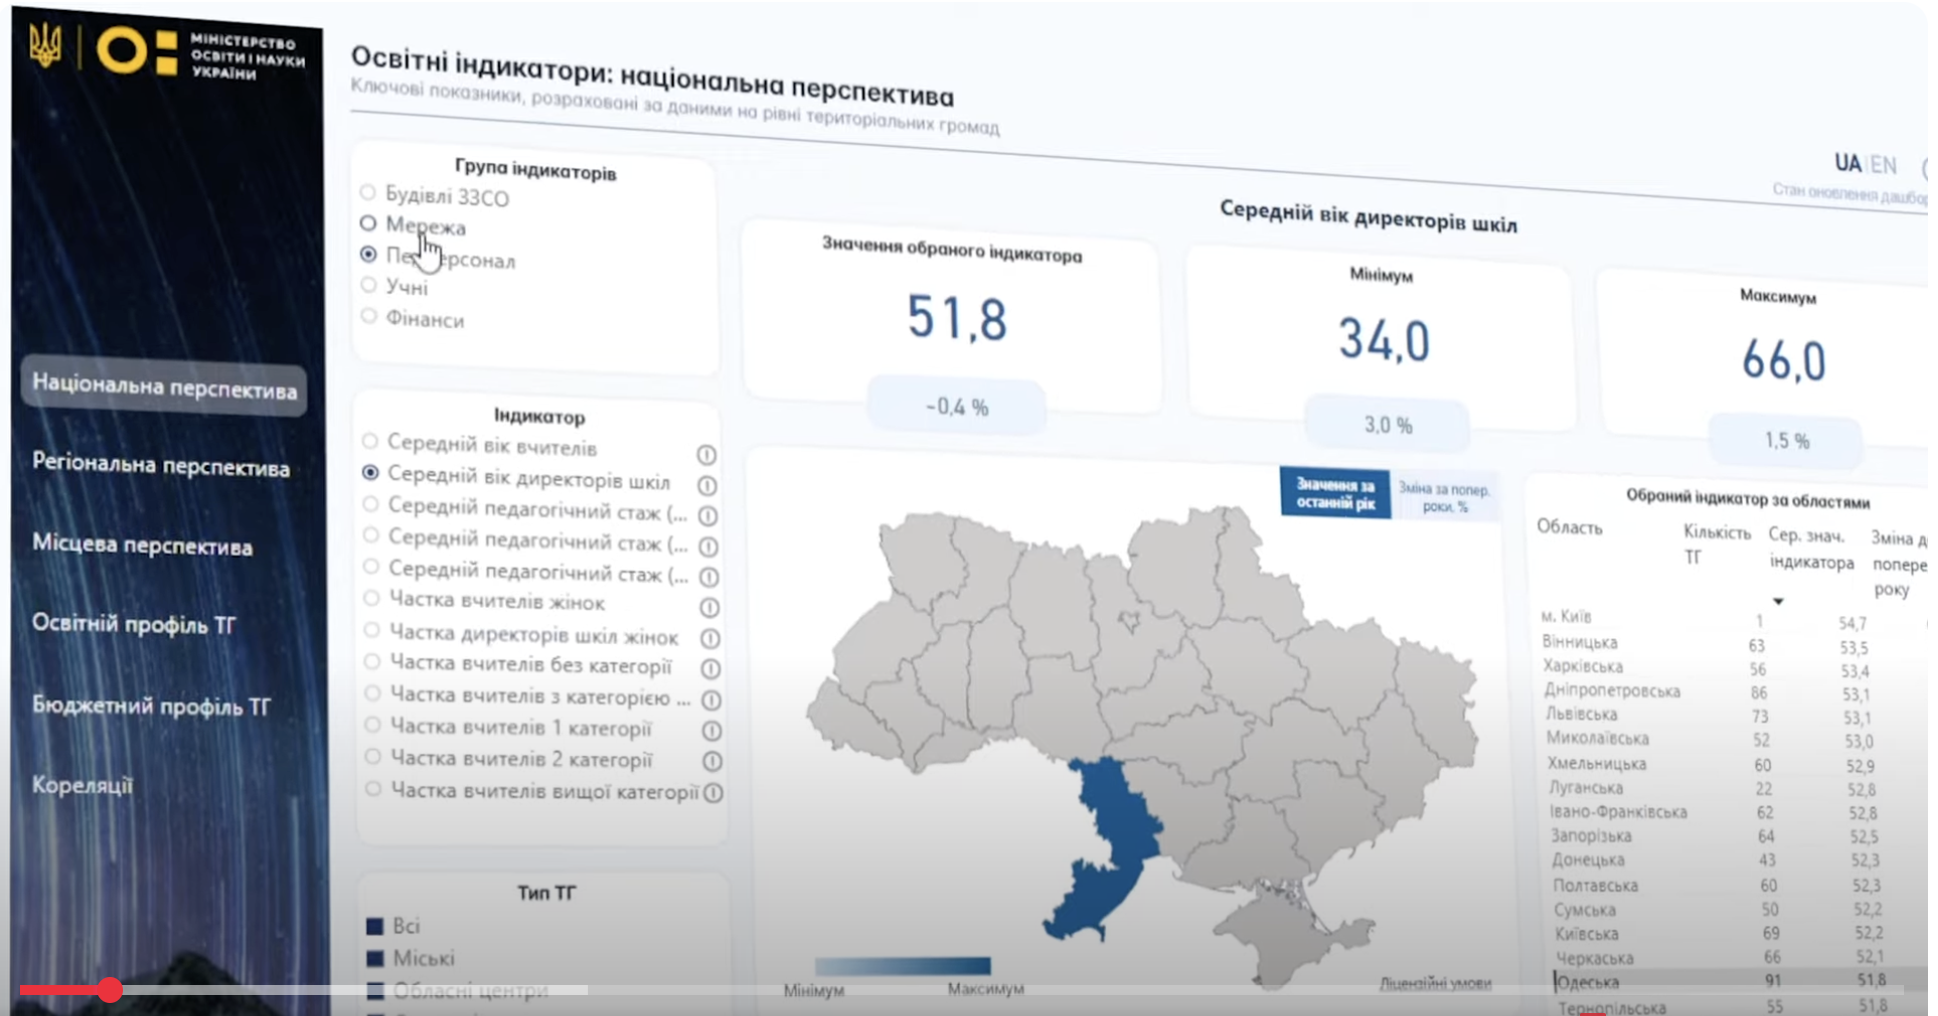Open the Ліцензійні умови link
1938x1016 pixels.
1435,984
